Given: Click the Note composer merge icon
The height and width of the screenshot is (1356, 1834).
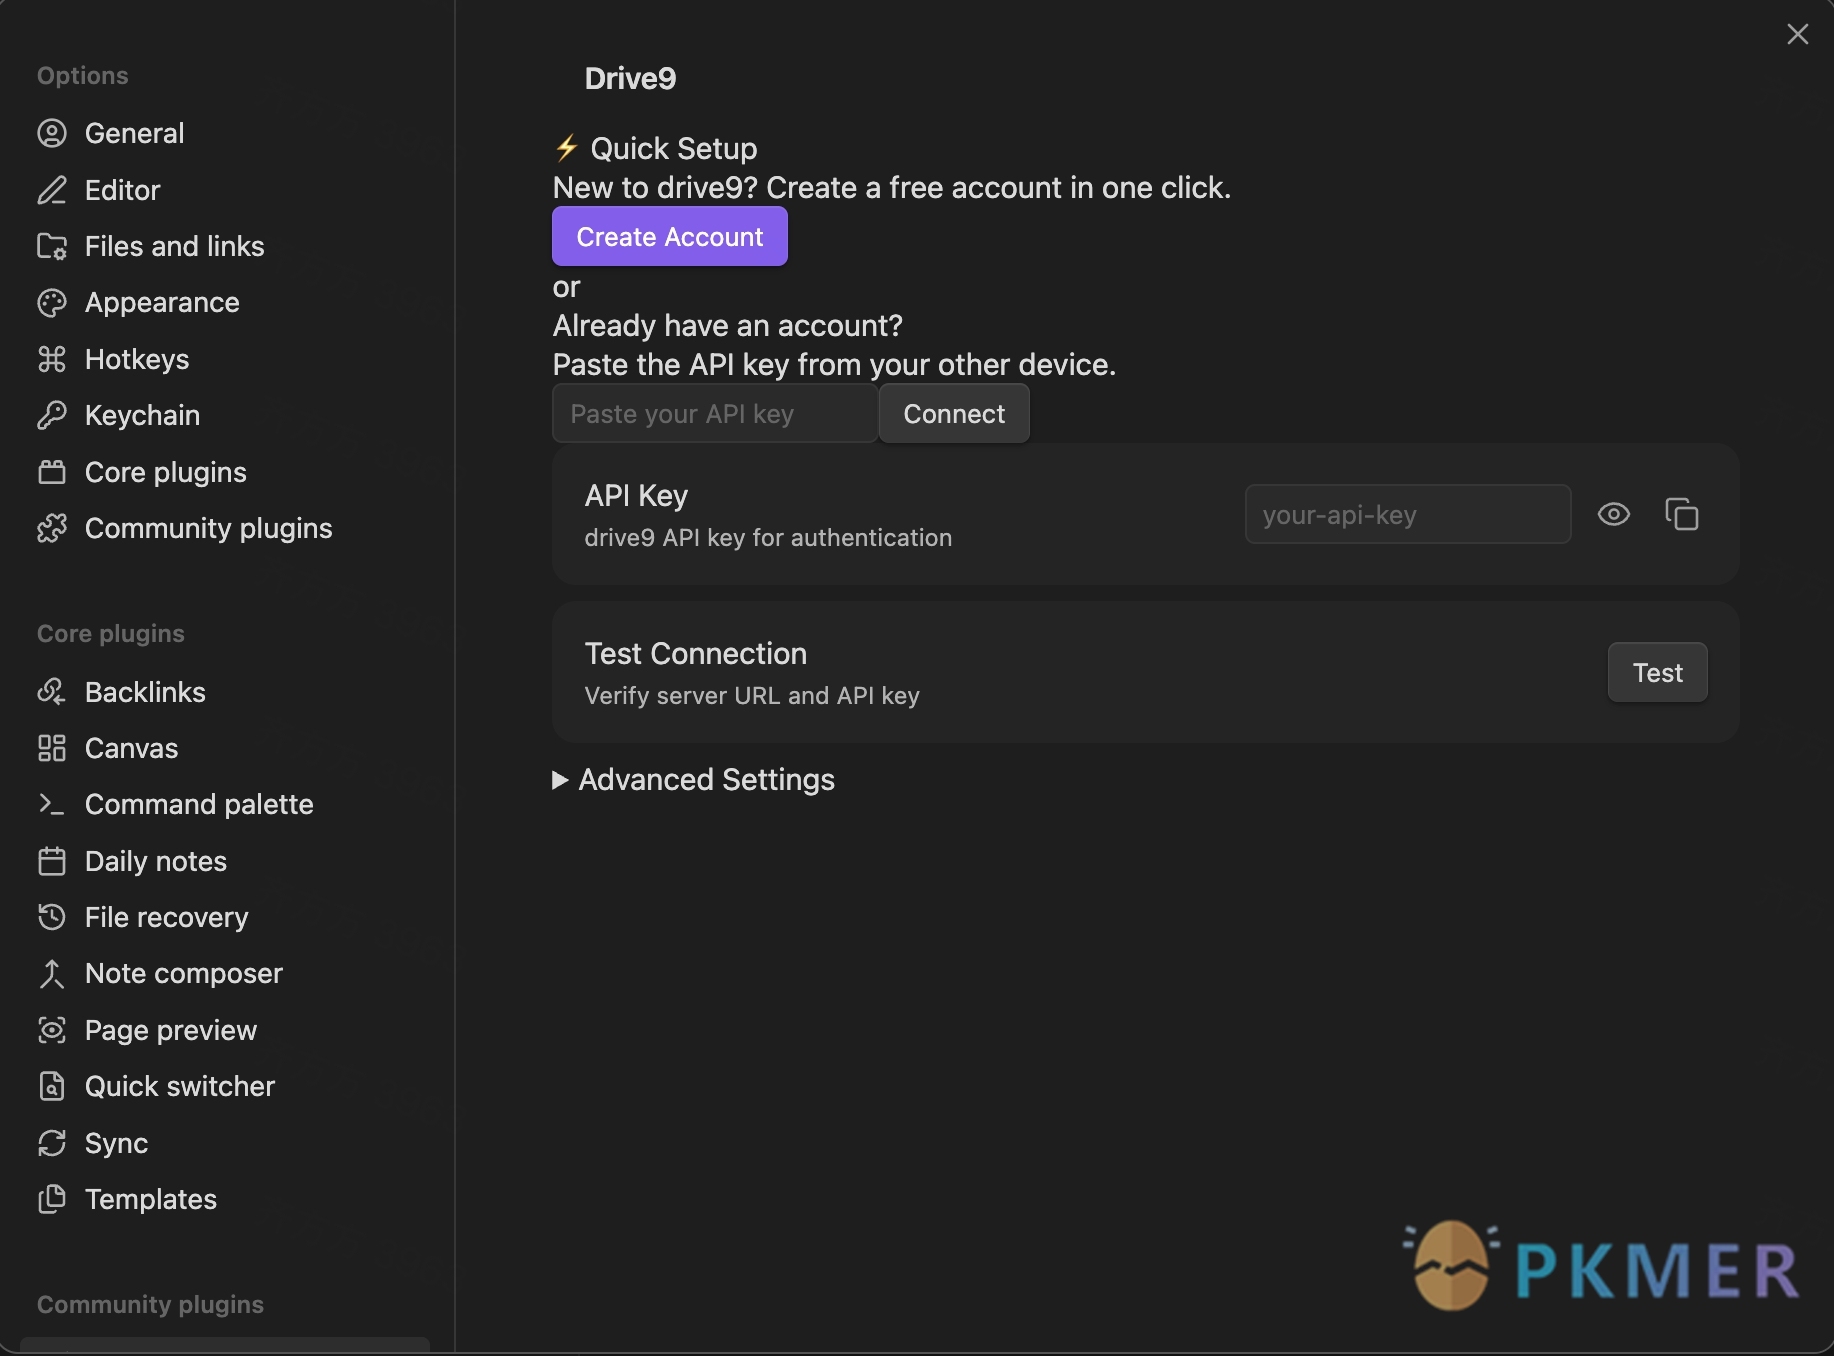Looking at the screenshot, I should pyautogui.click(x=52, y=974).
